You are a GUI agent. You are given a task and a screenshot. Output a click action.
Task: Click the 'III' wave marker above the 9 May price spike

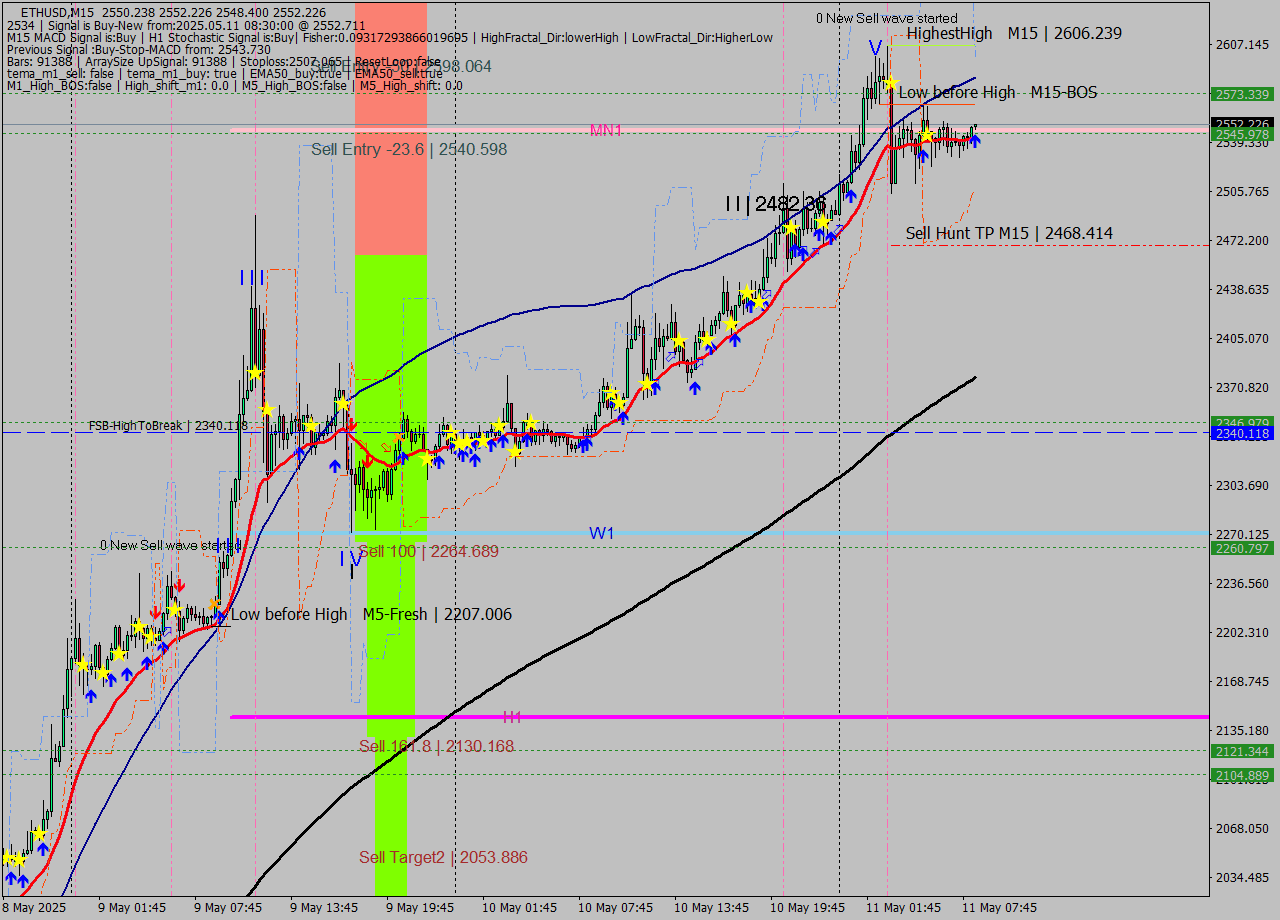(x=250, y=278)
